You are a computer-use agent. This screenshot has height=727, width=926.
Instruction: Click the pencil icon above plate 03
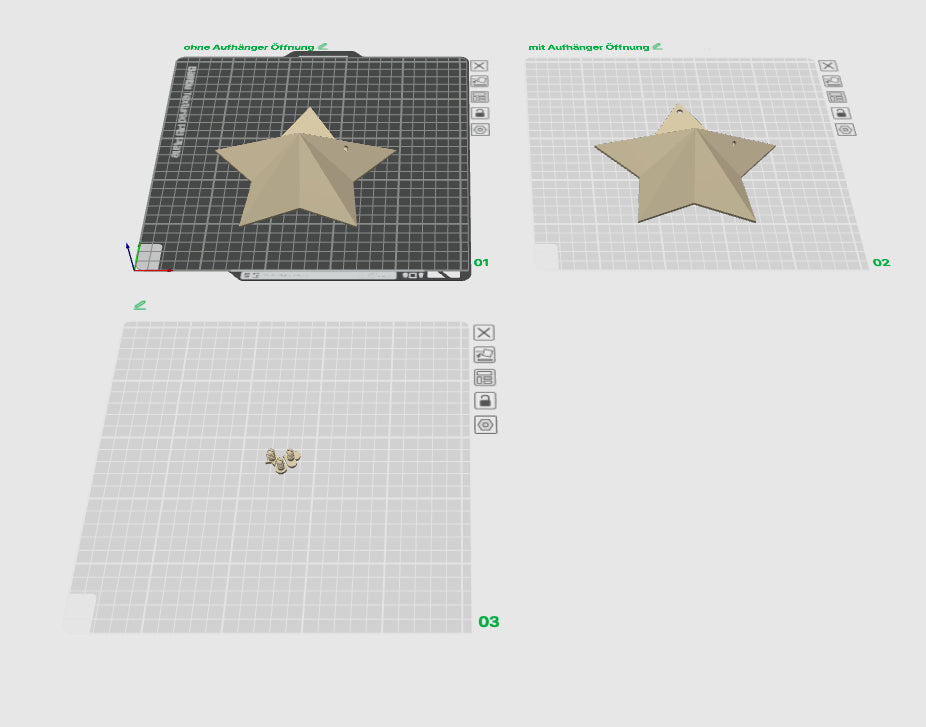point(140,305)
